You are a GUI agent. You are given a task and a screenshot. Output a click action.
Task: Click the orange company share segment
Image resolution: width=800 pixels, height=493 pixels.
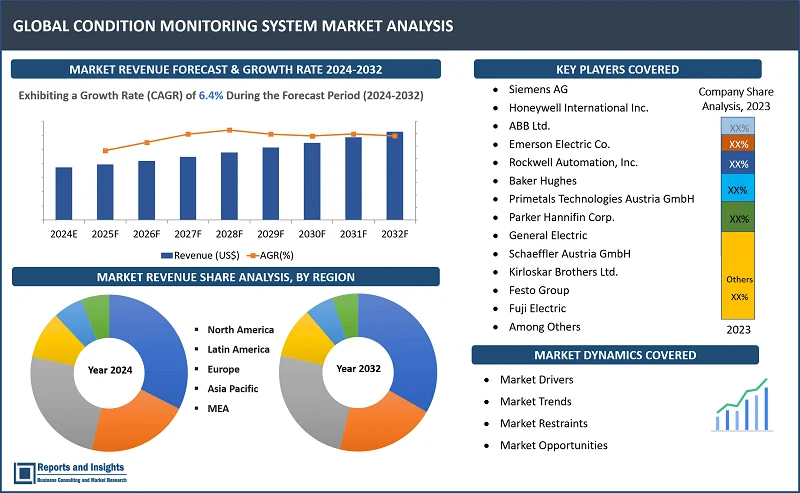(x=738, y=143)
